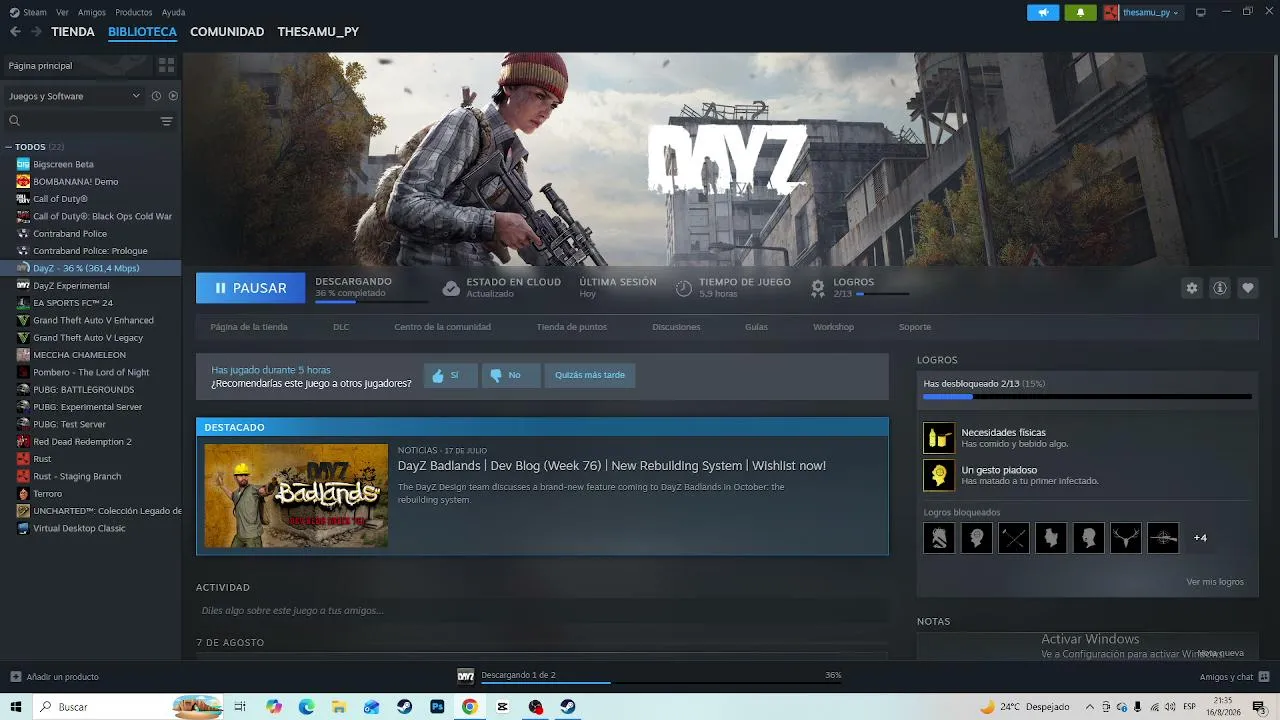Add DayZ to favorites heart
This screenshot has height=720, width=1280.
point(1248,288)
